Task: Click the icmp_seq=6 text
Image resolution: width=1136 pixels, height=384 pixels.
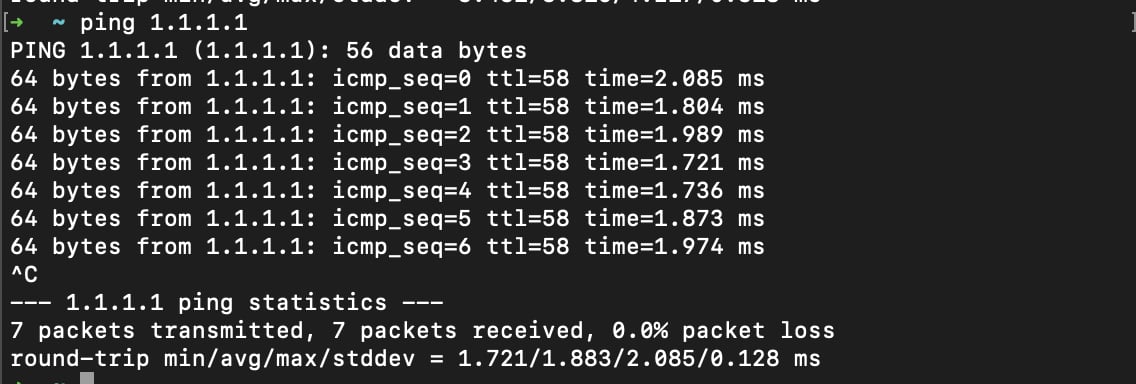Action: 401,247
